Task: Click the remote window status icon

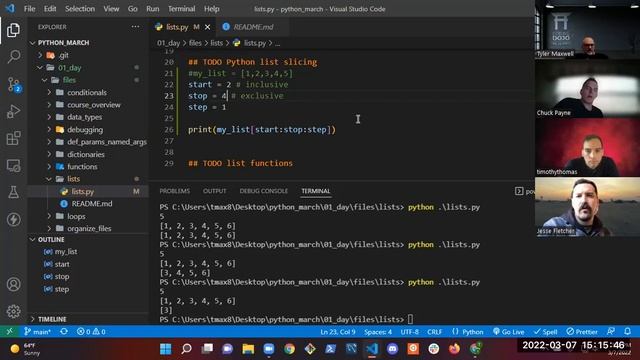Action: pos(9,331)
